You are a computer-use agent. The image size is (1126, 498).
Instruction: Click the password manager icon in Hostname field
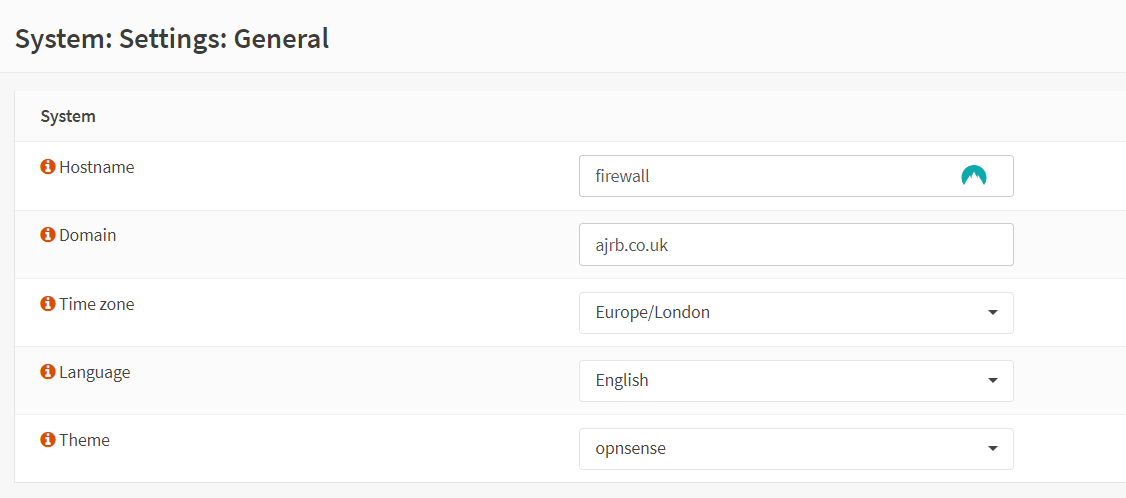point(974,176)
